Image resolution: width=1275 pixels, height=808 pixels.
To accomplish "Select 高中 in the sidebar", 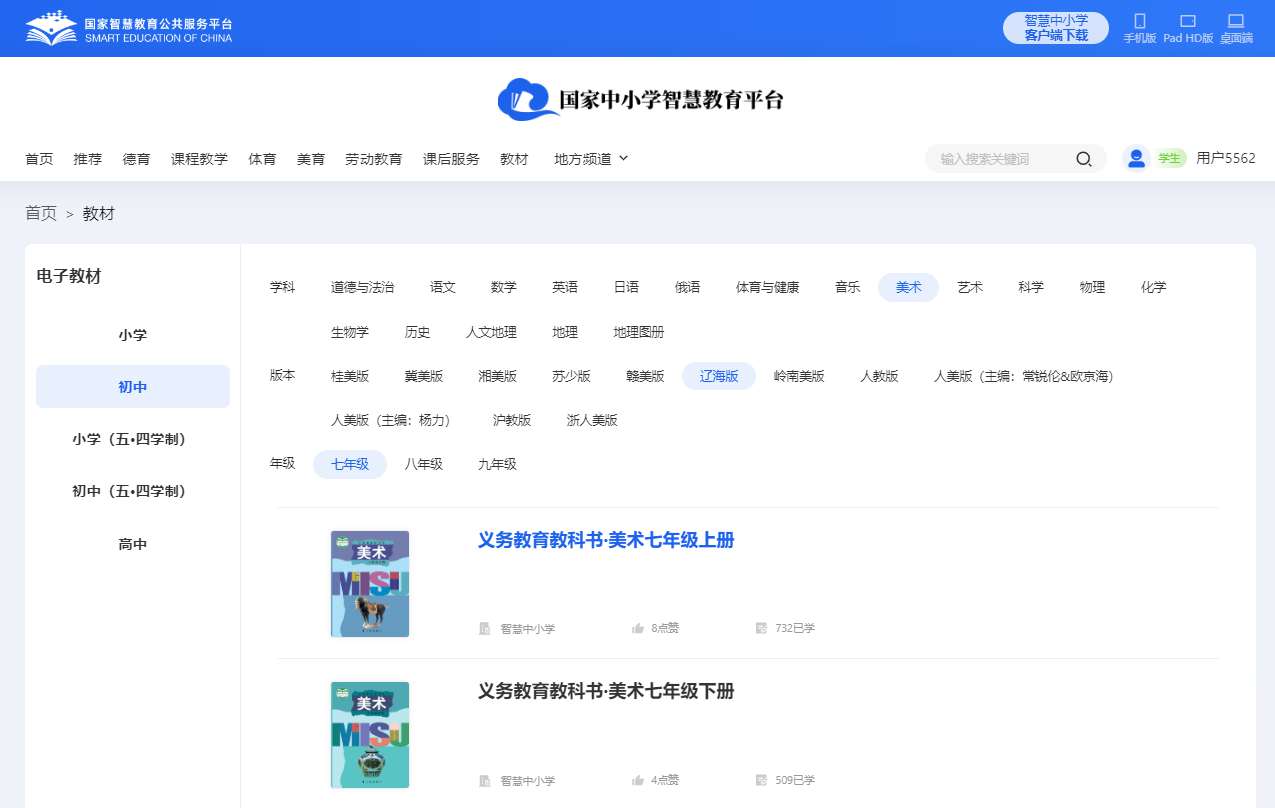I will coord(133,544).
